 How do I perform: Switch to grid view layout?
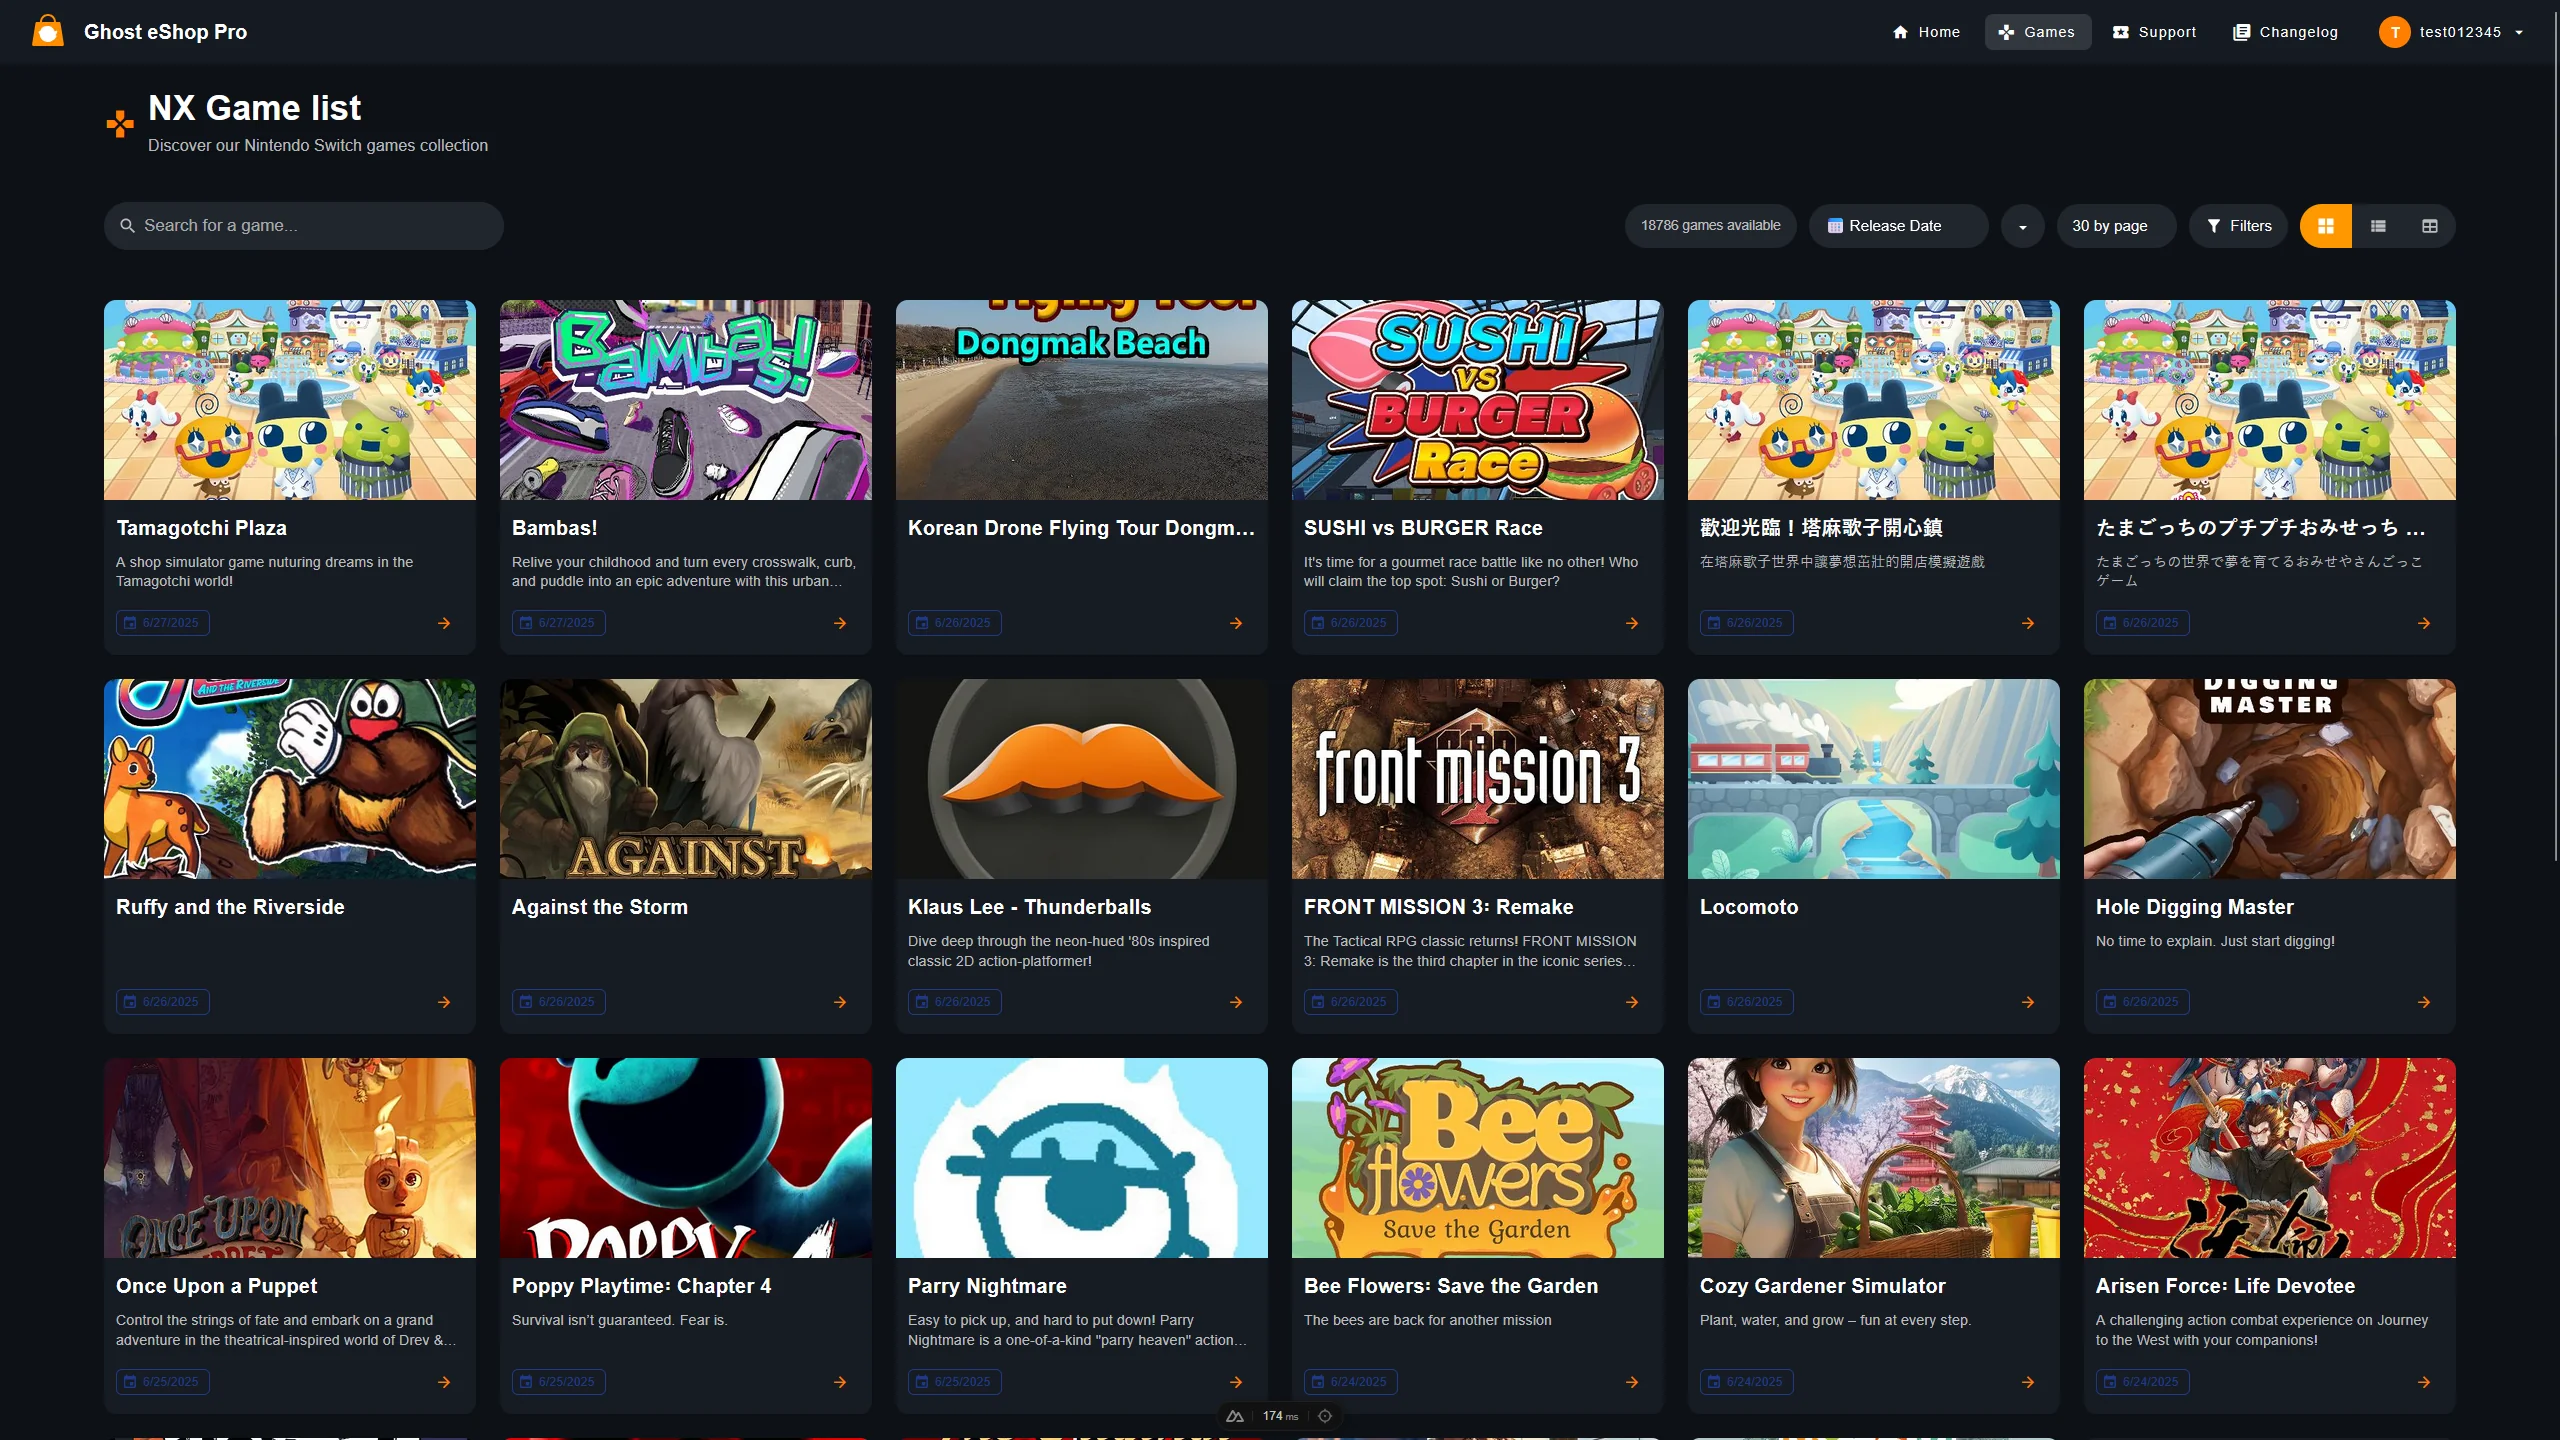(2326, 225)
